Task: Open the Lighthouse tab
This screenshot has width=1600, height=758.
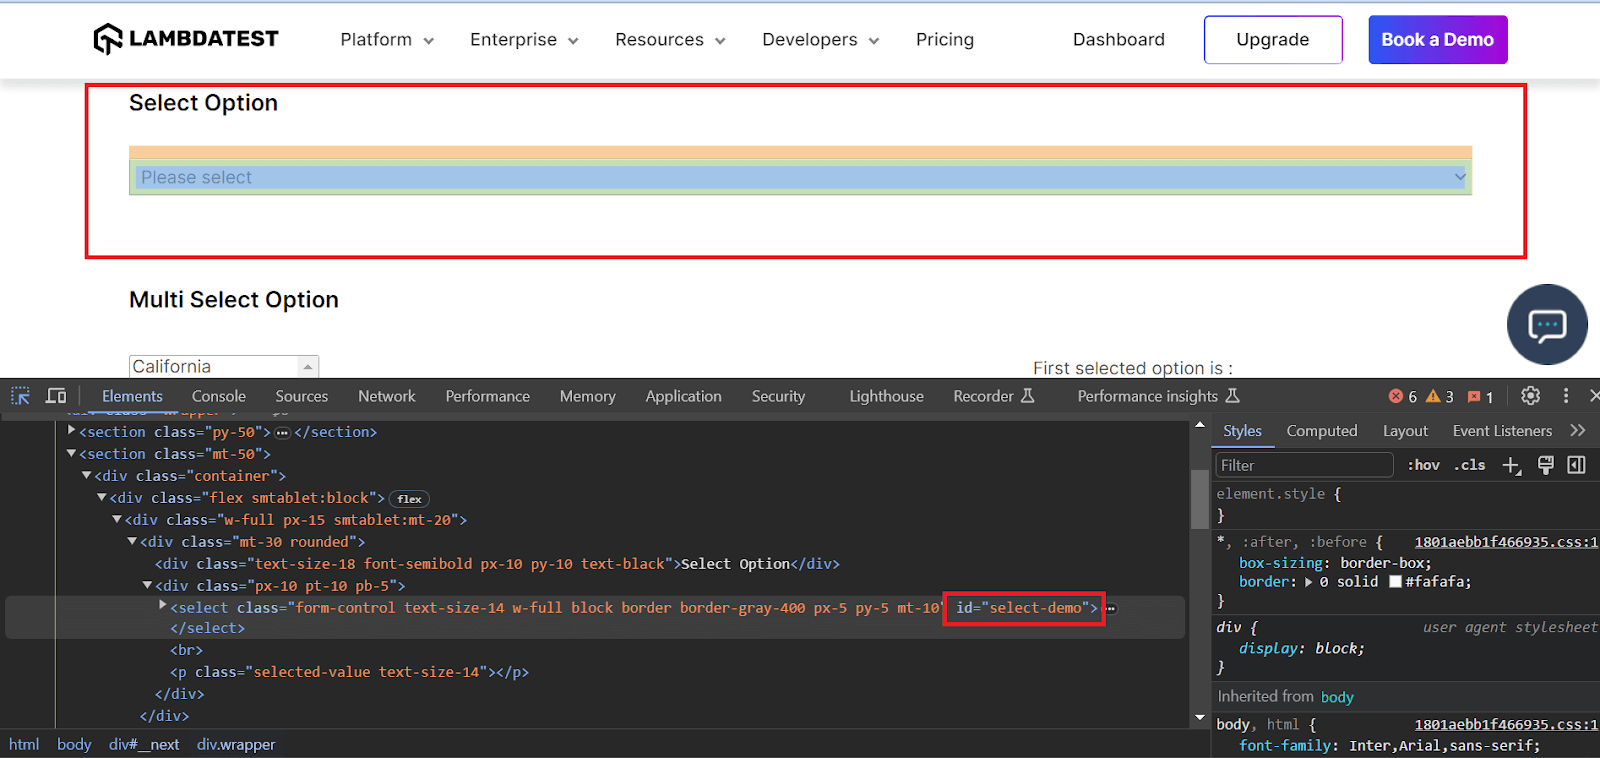Action: 887,396
